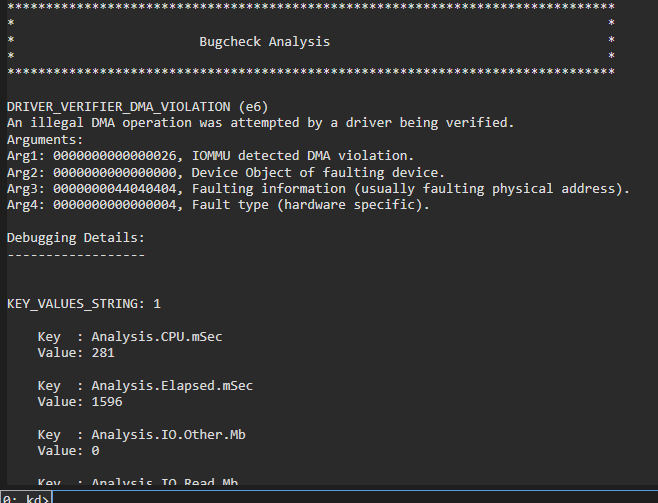Click the kd command input field
Viewport: 658px width, 503px height.
[x=350, y=497]
